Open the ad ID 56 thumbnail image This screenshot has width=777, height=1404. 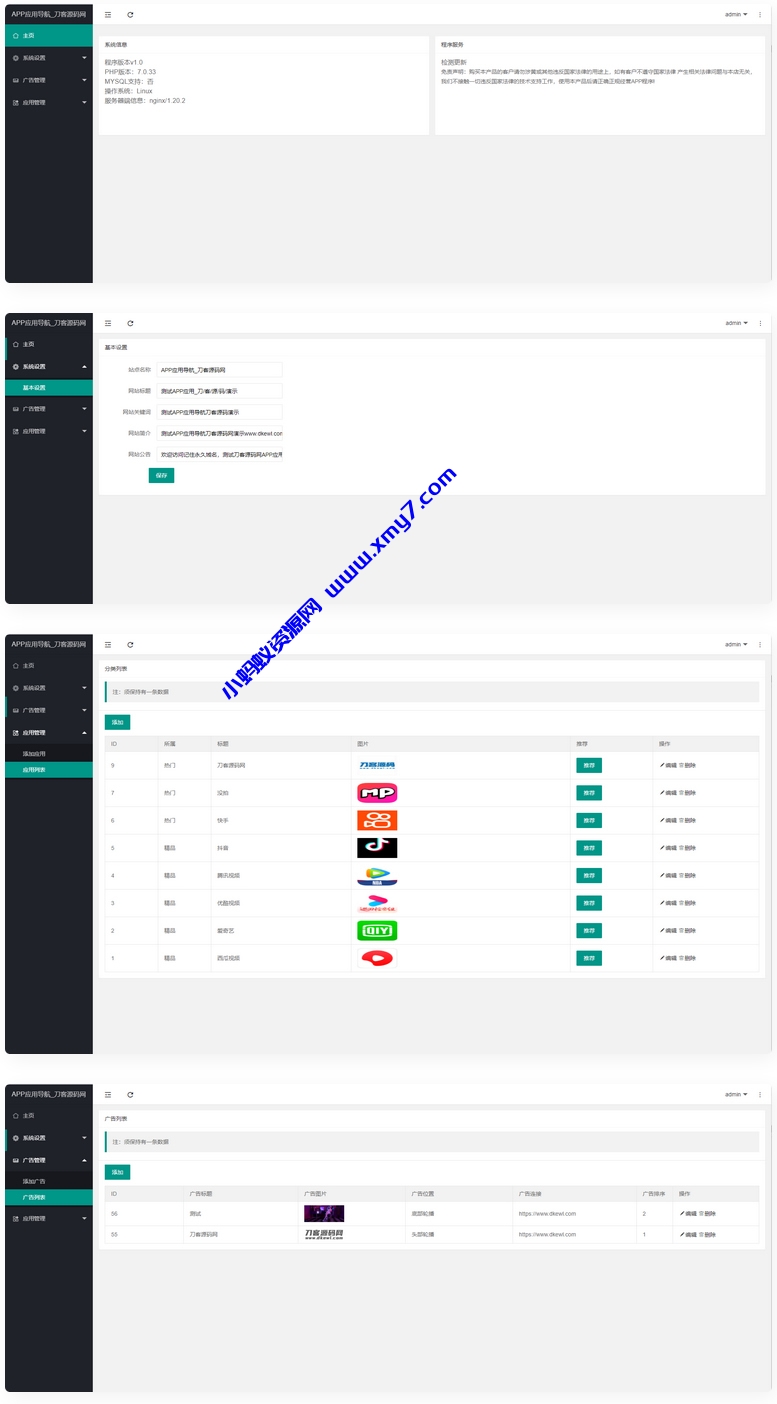pyautogui.click(x=324, y=1214)
